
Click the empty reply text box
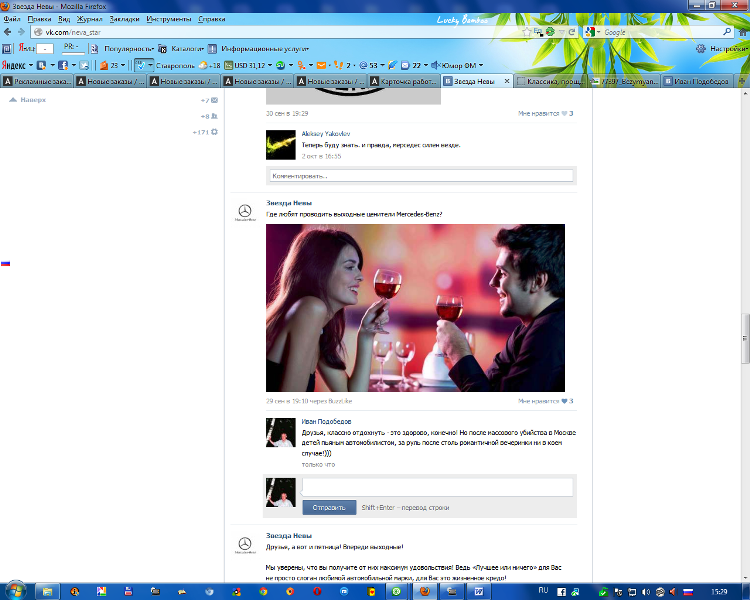click(x=438, y=487)
